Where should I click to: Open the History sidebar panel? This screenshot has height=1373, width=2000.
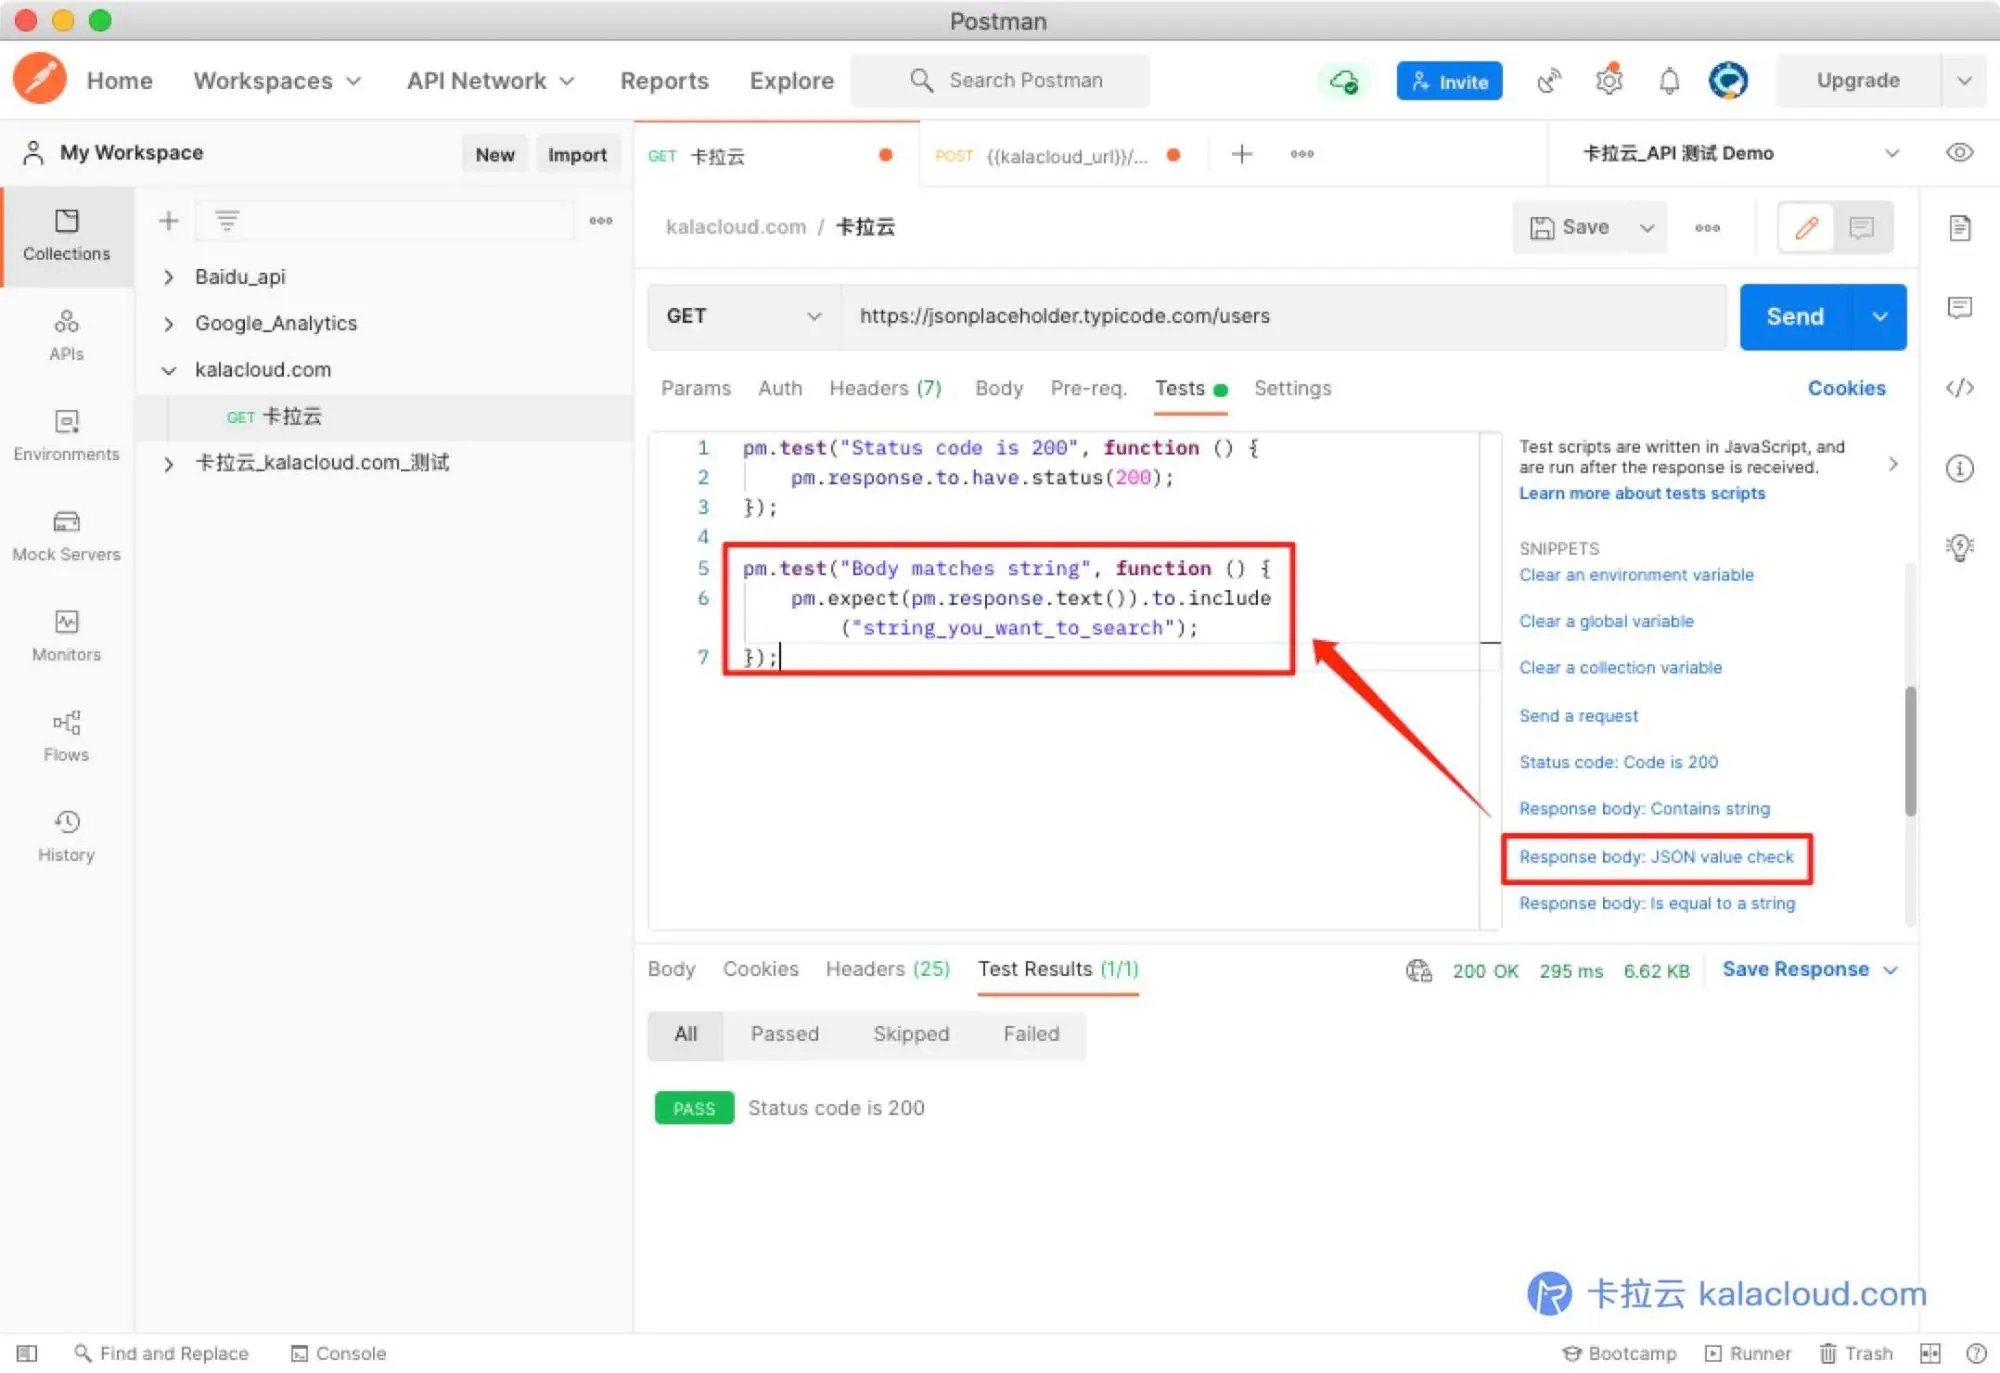pos(67,836)
